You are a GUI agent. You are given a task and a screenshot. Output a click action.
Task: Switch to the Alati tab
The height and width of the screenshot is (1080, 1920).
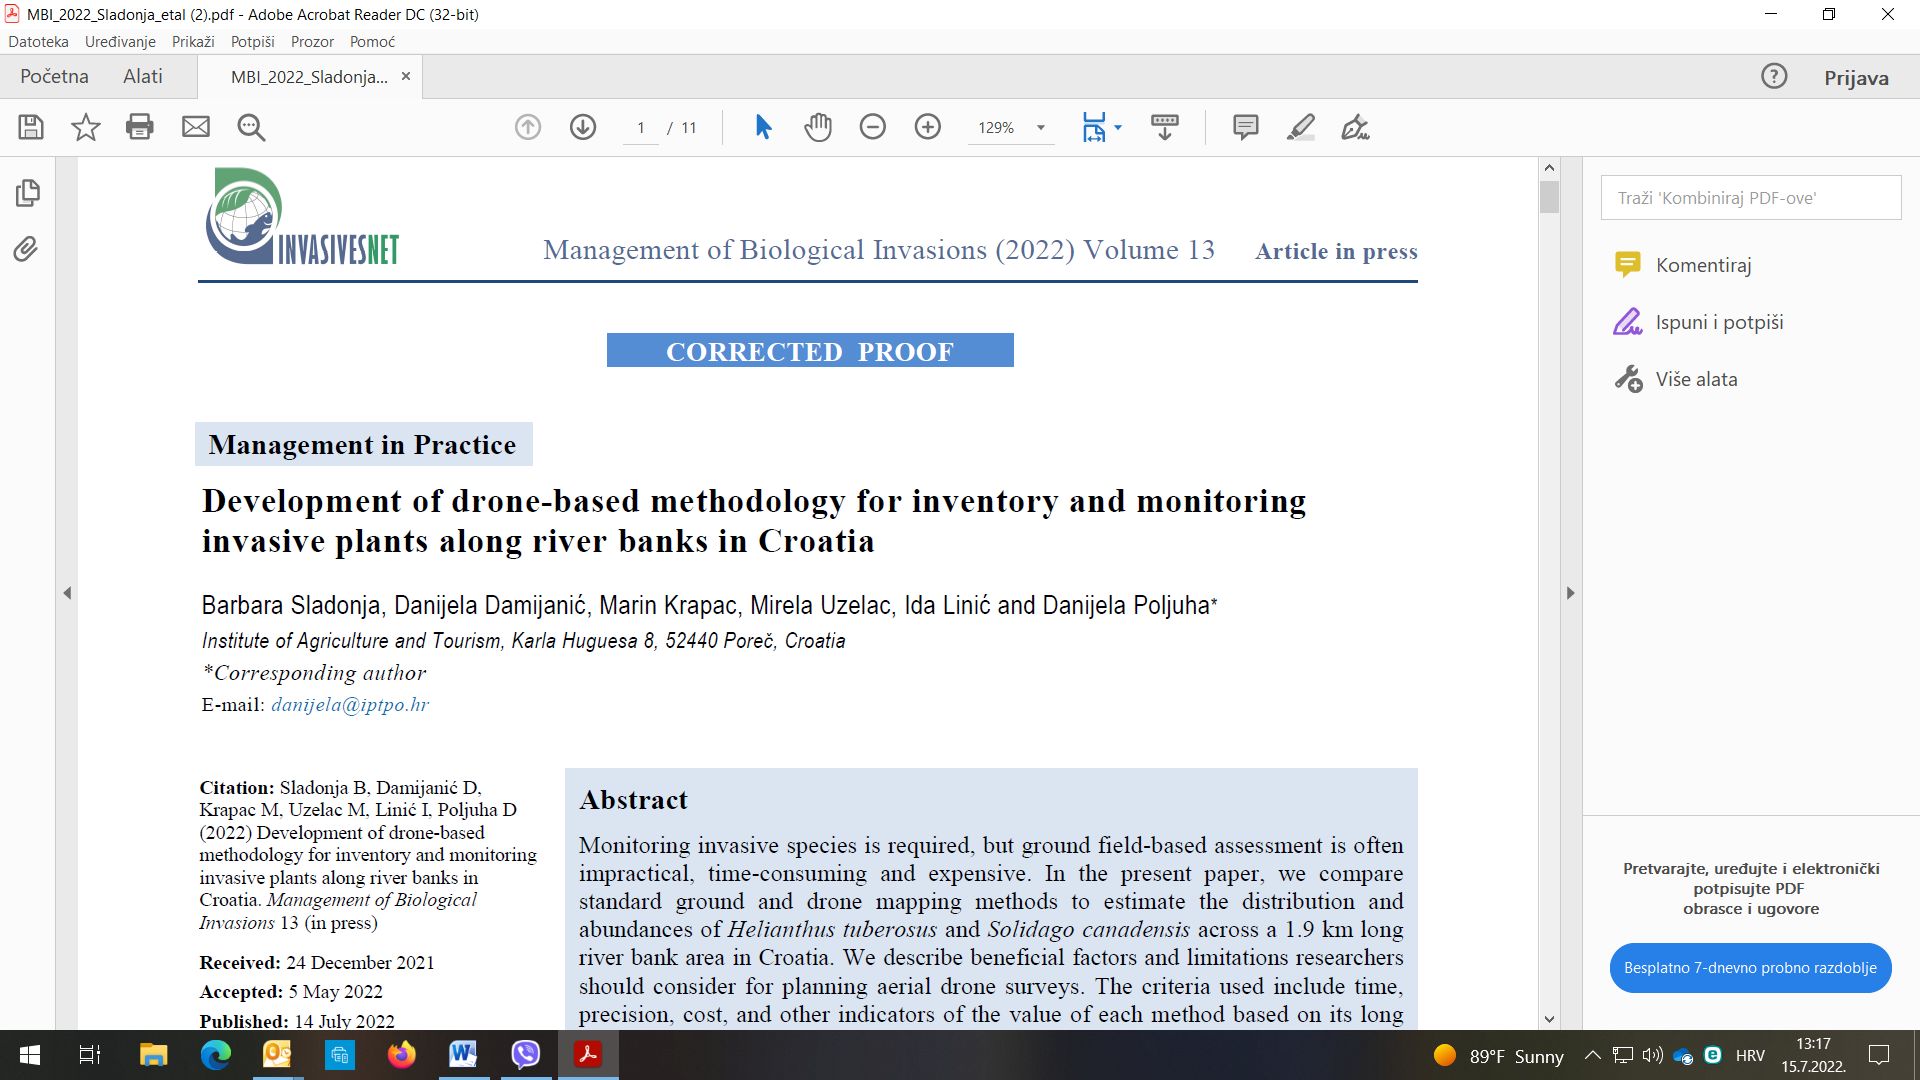pyautogui.click(x=143, y=76)
